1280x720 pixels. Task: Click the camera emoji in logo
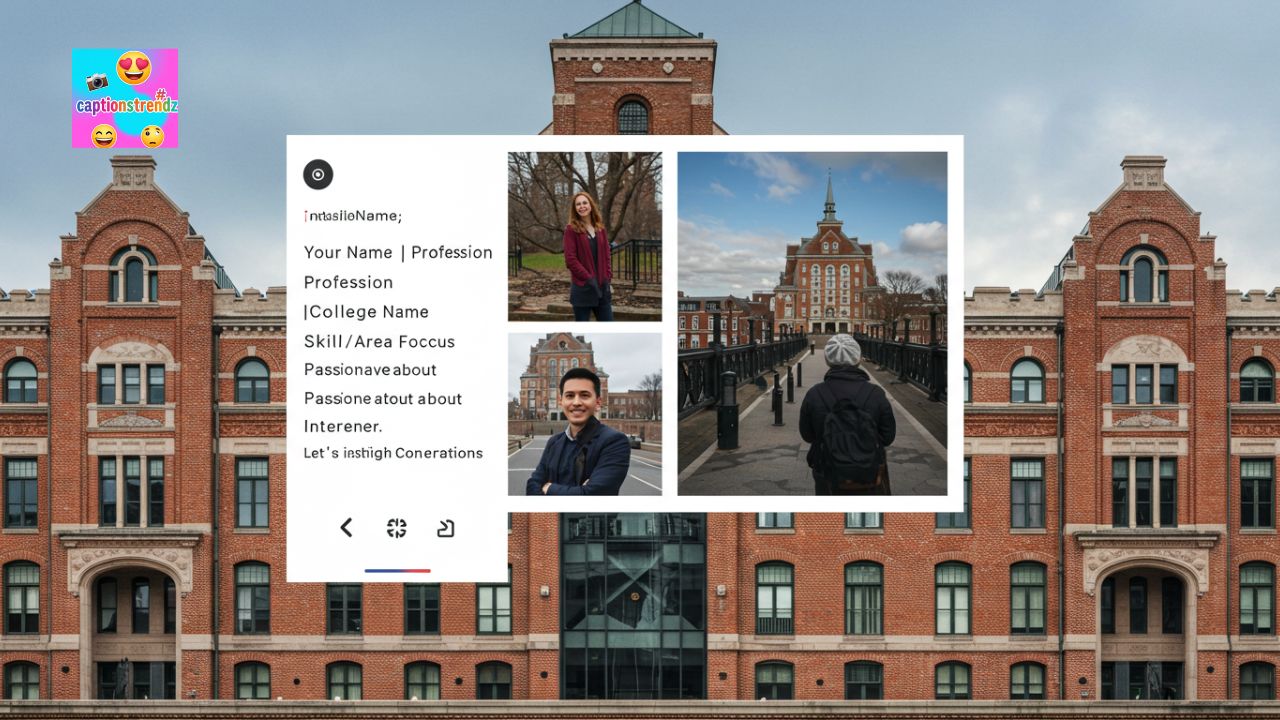(x=97, y=81)
